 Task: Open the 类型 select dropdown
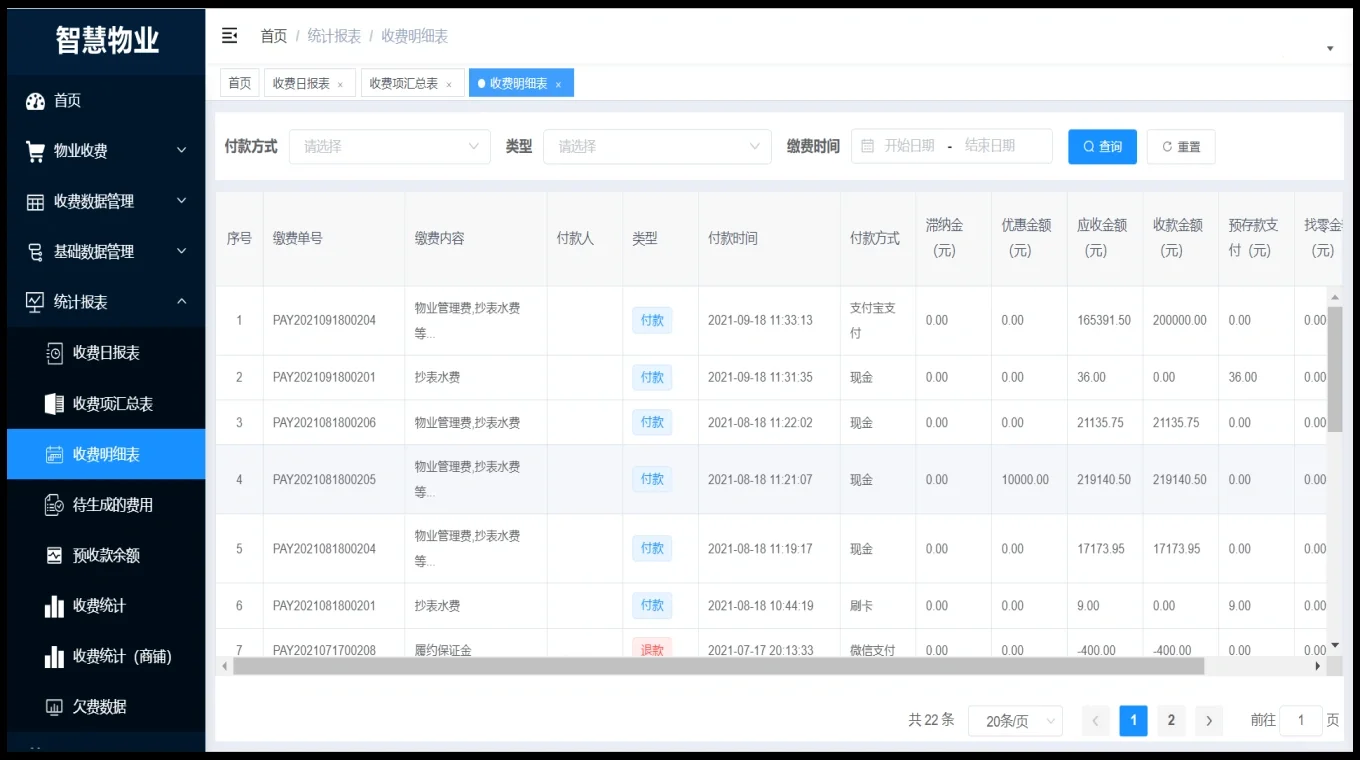(x=657, y=147)
